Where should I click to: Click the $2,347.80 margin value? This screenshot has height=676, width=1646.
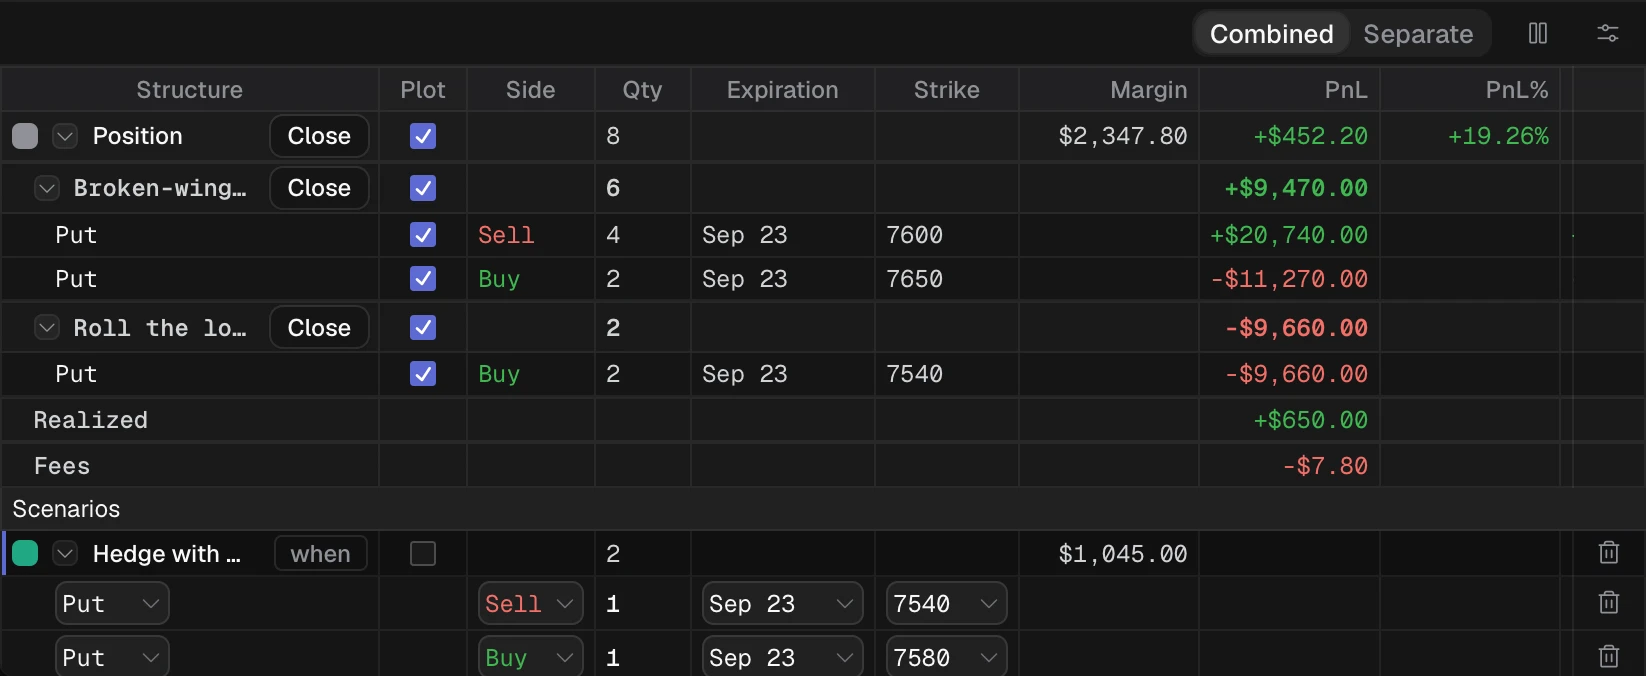pyautogui.click(x=1123, y=136)
